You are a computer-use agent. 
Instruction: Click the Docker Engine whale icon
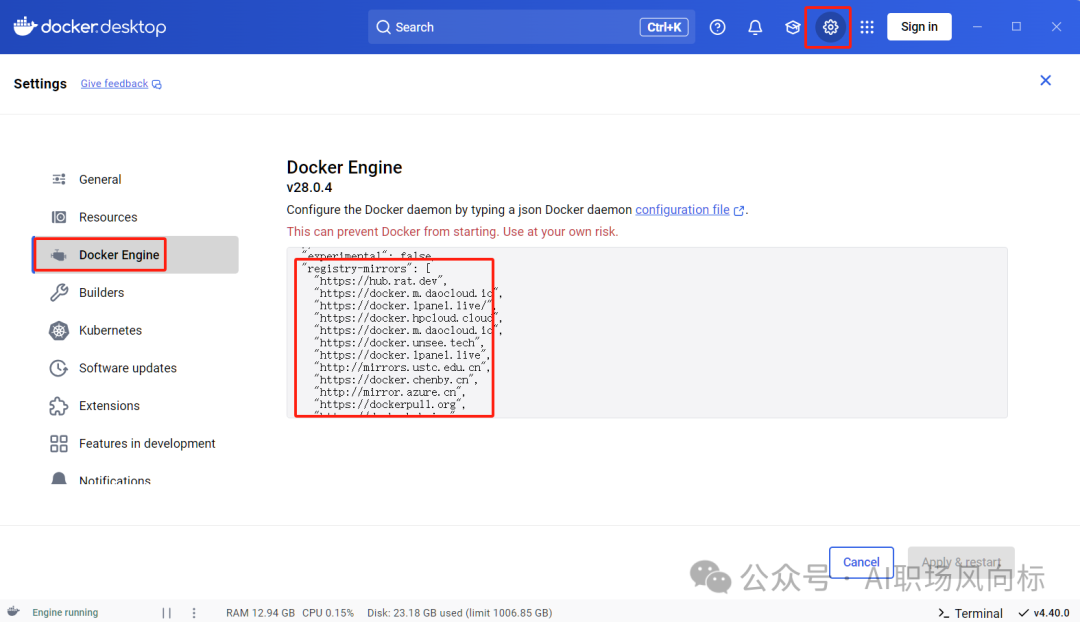(59, 255)
